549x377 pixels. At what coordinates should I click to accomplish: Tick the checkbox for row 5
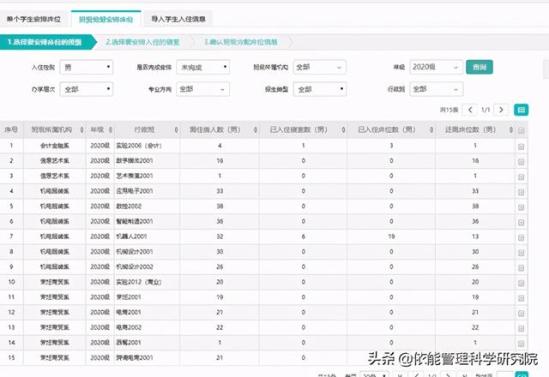click(521, 207)
